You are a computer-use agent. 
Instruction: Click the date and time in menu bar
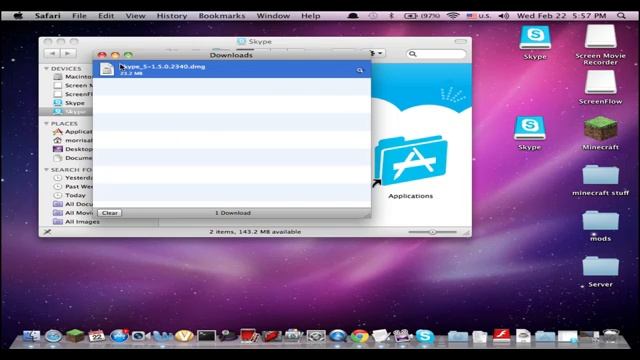[x=561, y=16]
